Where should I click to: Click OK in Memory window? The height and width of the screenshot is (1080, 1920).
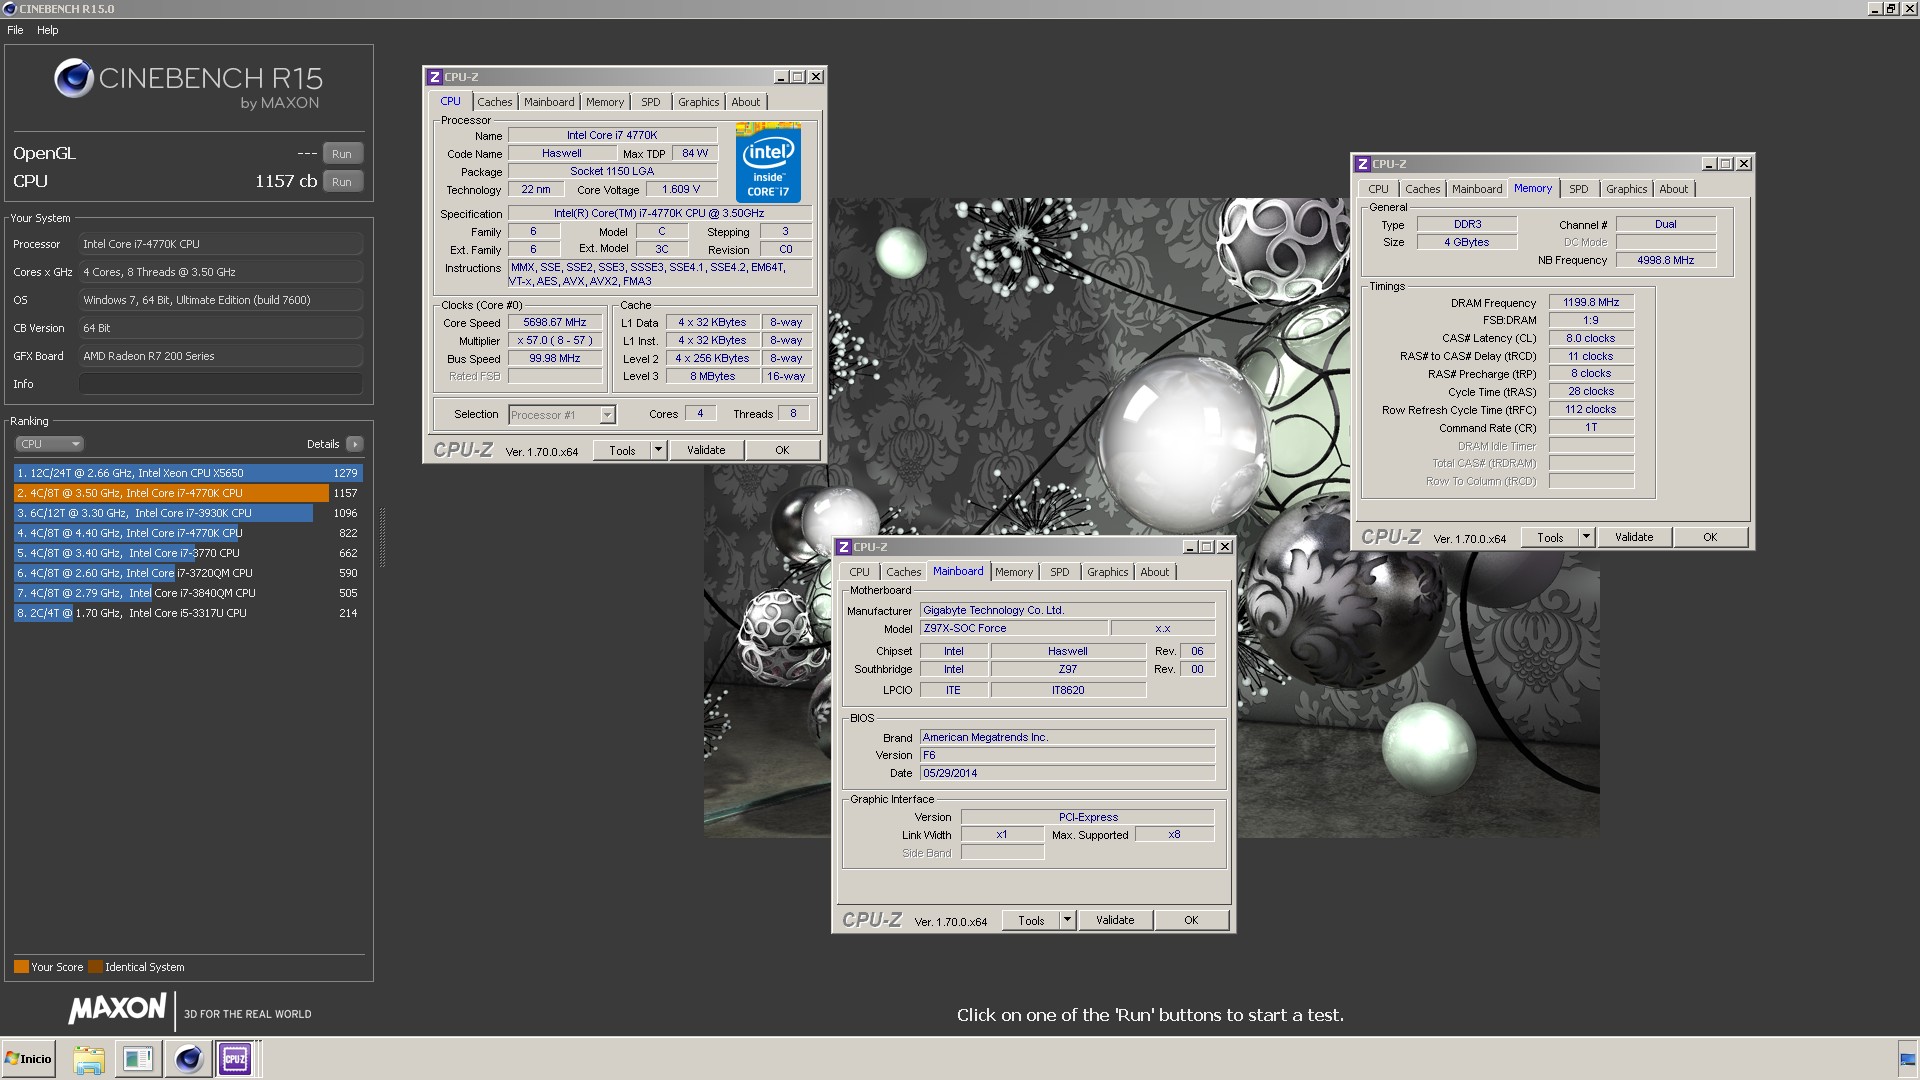click(1710, 538)
